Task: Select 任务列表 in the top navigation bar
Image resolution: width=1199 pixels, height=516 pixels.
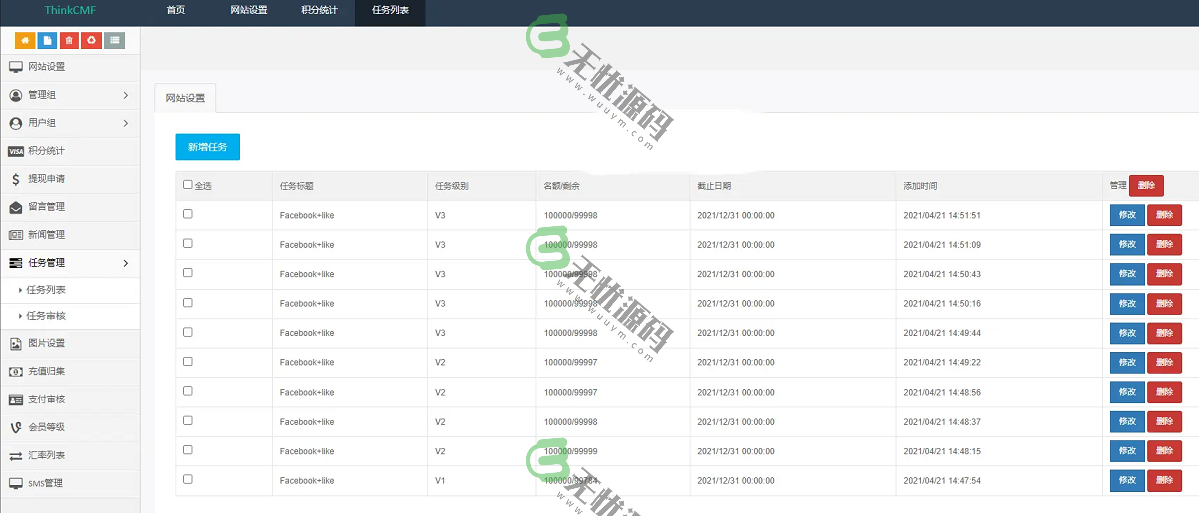Action: pos(390,11)
